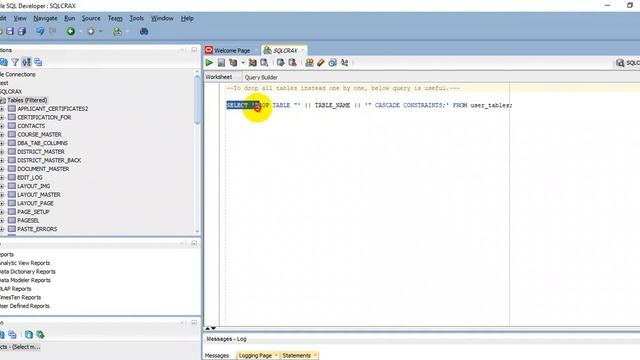Click the CASCADE keyword in the query
Screen dimensions: 640x360
pyautogui.click(x=387, y=105)
